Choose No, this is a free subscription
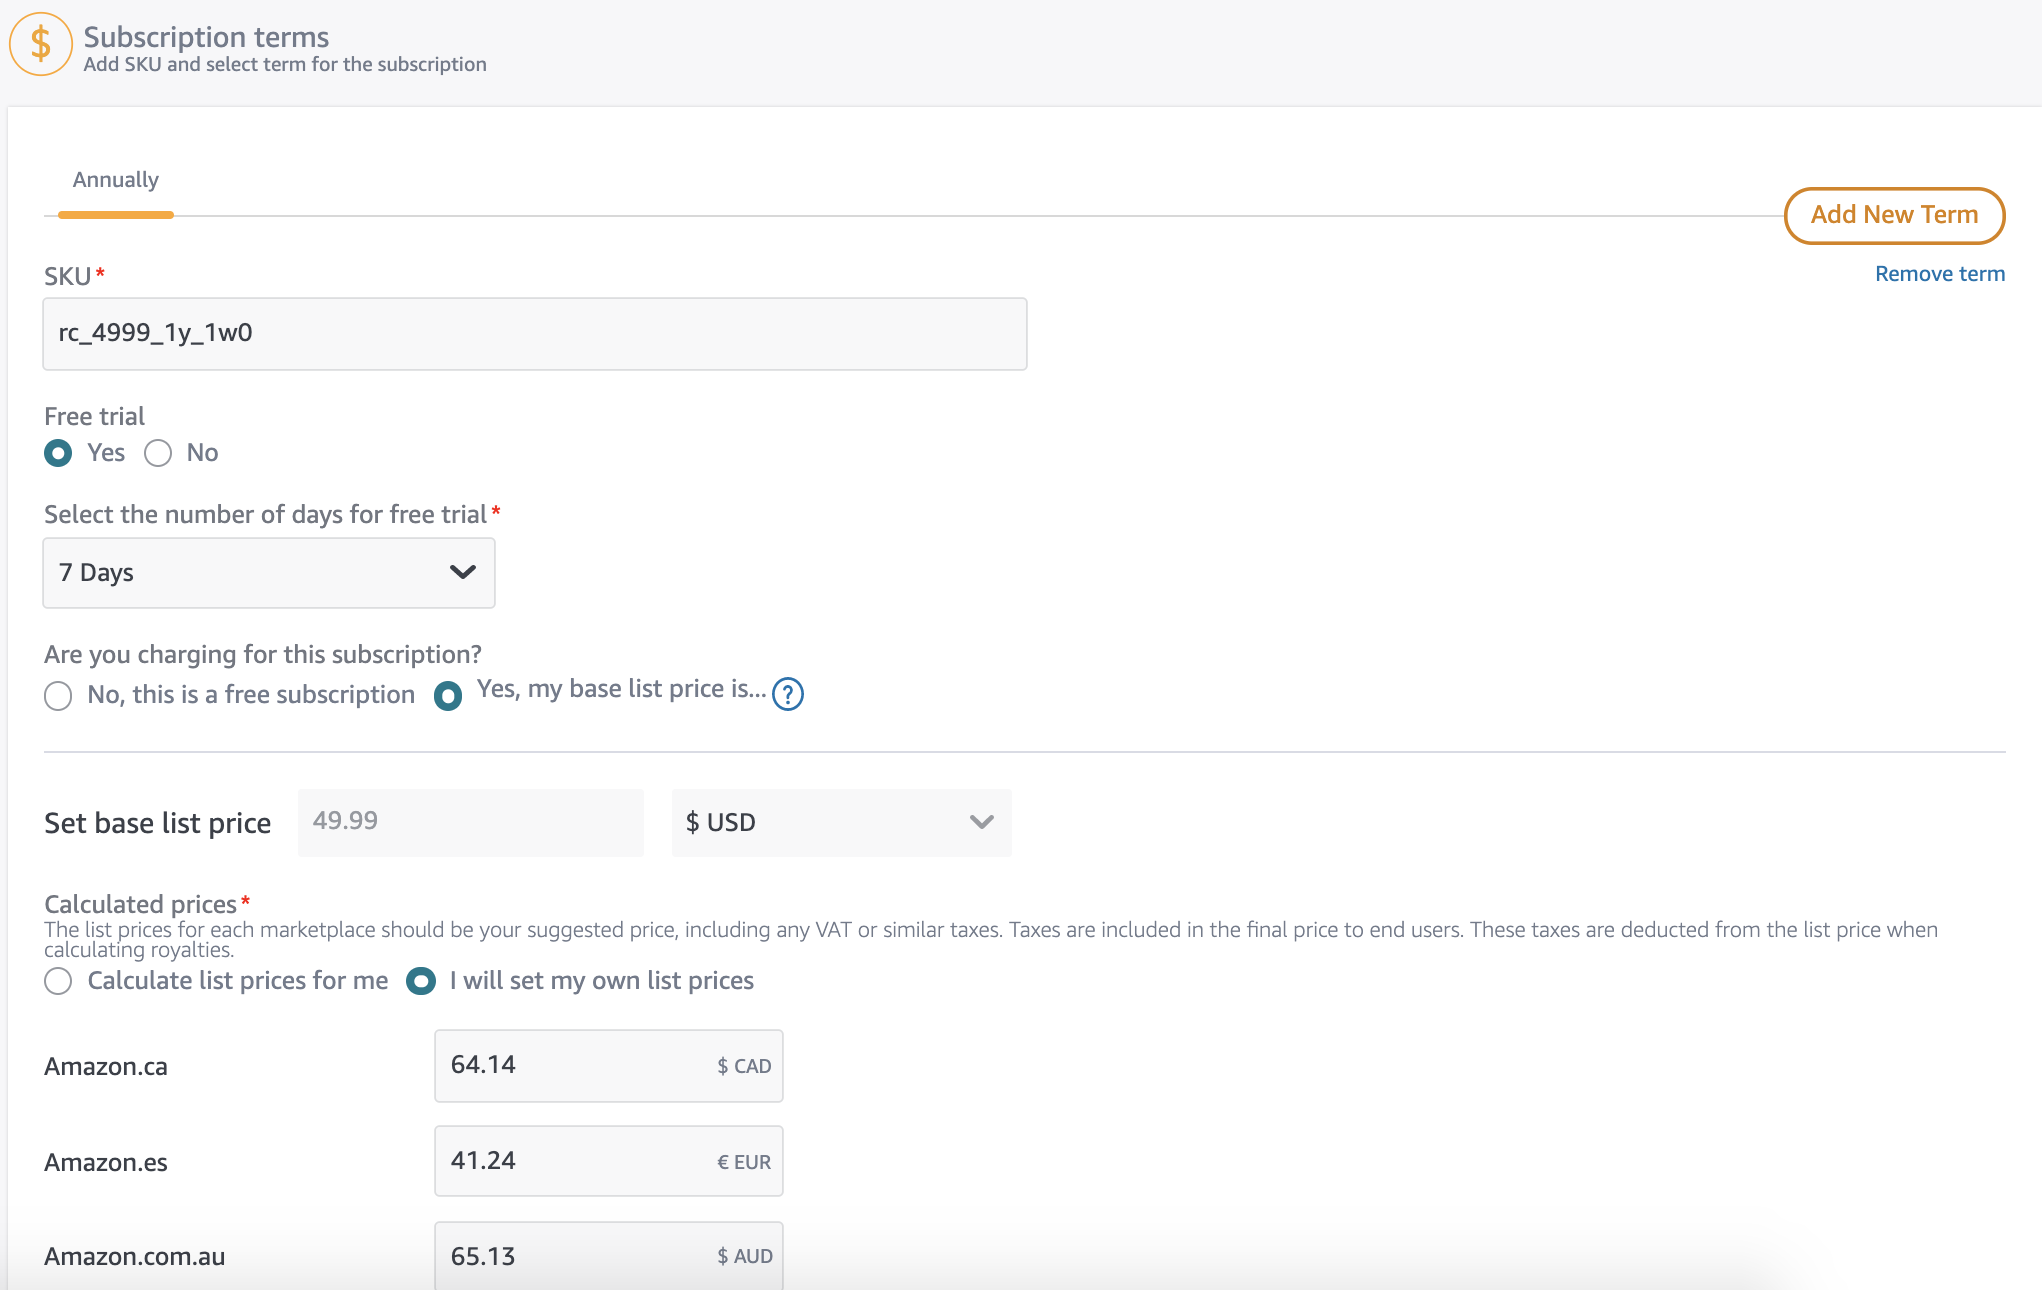Image resolution: width=2042 pixels, height=1290 pixels. [x=58, y=695]
